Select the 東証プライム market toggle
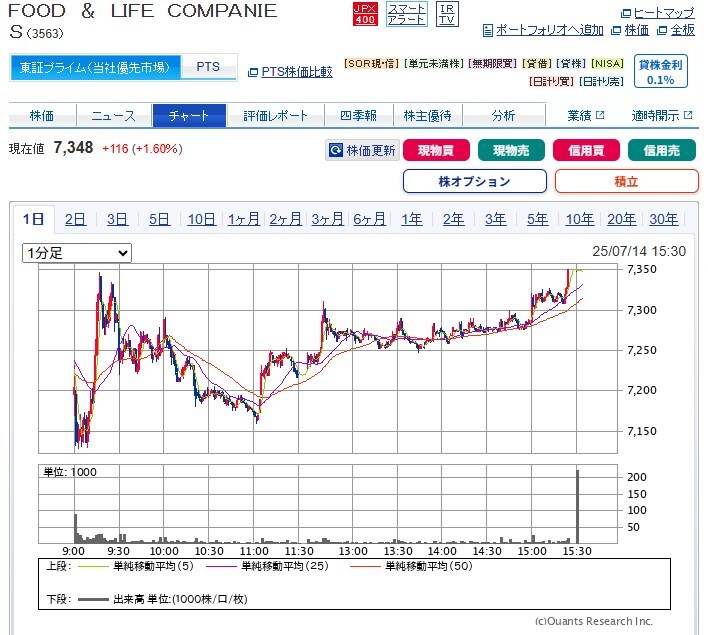The height and width of the screenshot is (635, 708). click(x=95, y=67)
